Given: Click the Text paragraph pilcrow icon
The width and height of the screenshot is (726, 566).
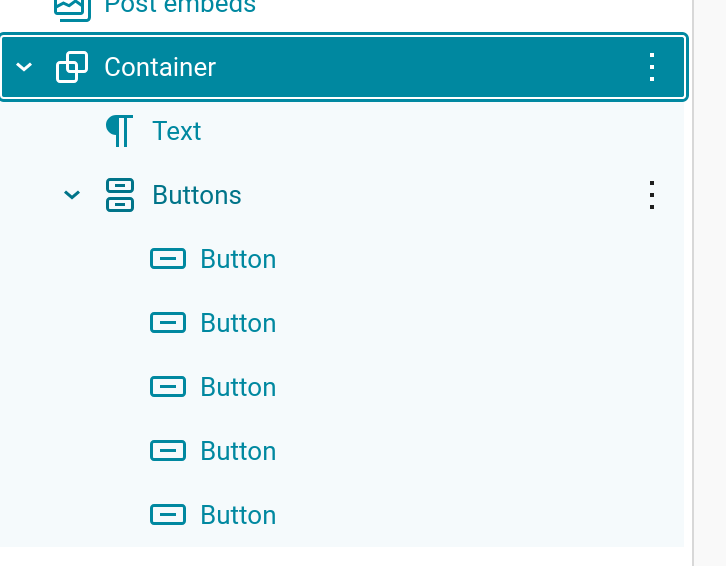Looking at the screenshot, I should tap(119, 131).
